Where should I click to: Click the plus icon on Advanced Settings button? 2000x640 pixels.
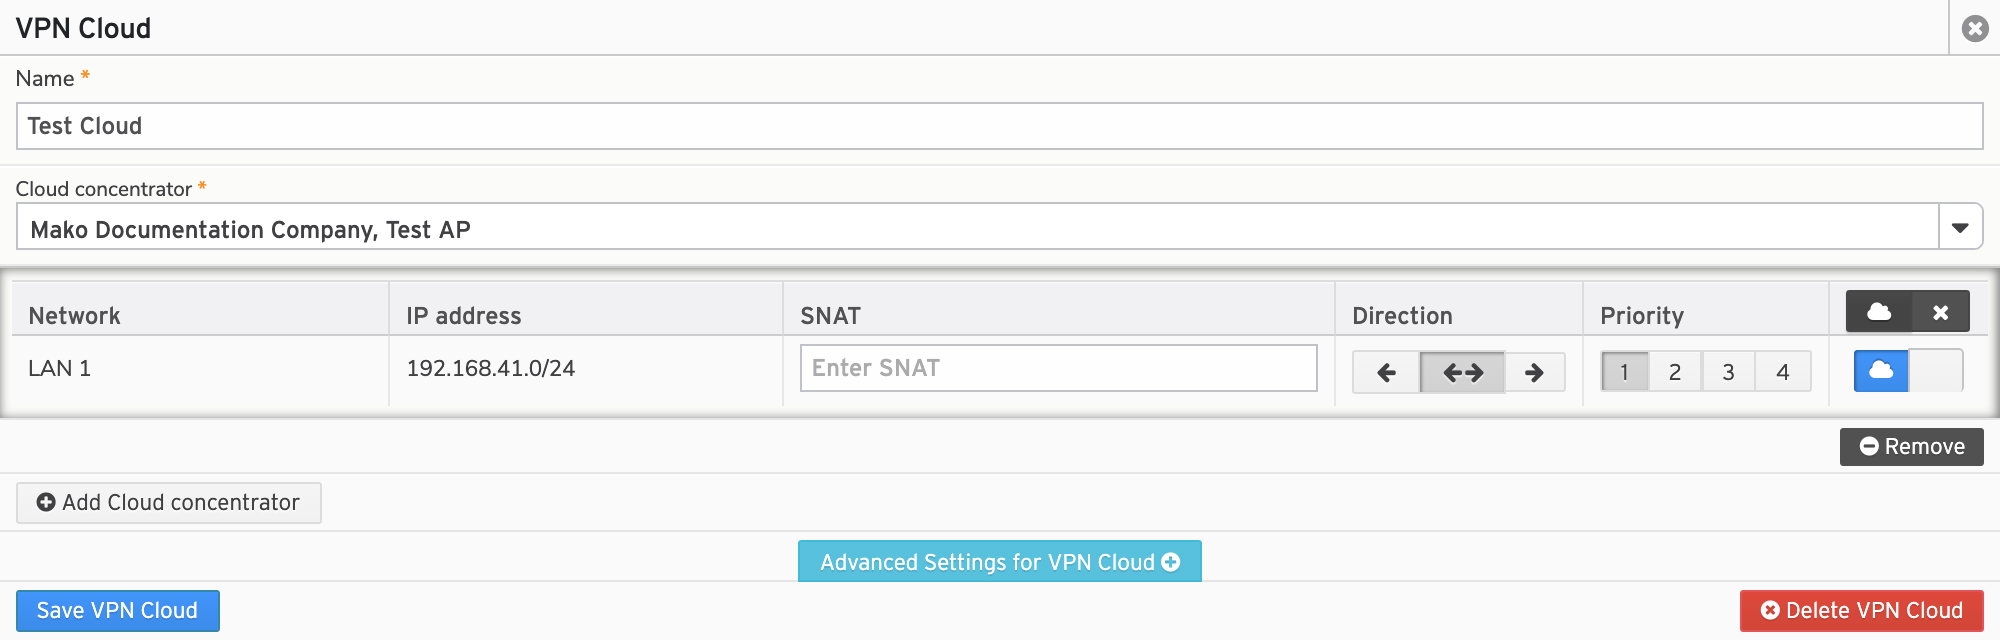(x=1170, y=562)
